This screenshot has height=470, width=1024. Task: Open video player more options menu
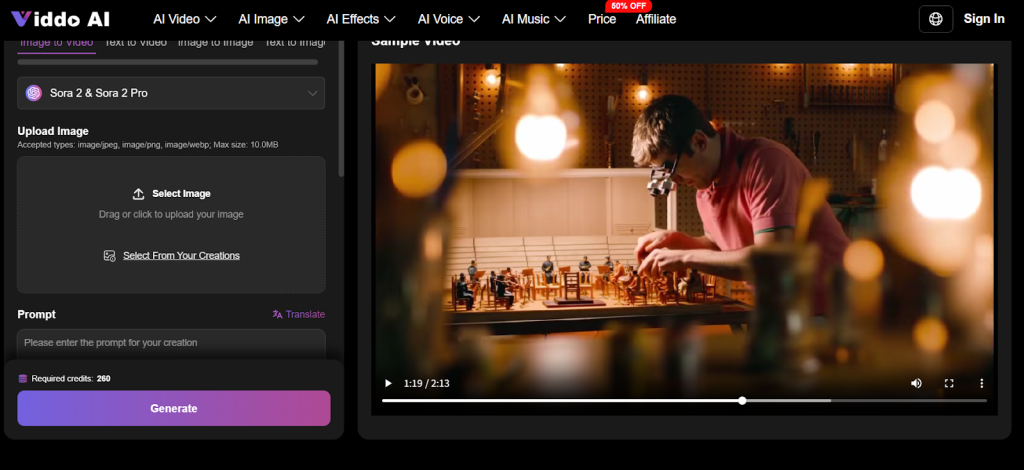981,383
